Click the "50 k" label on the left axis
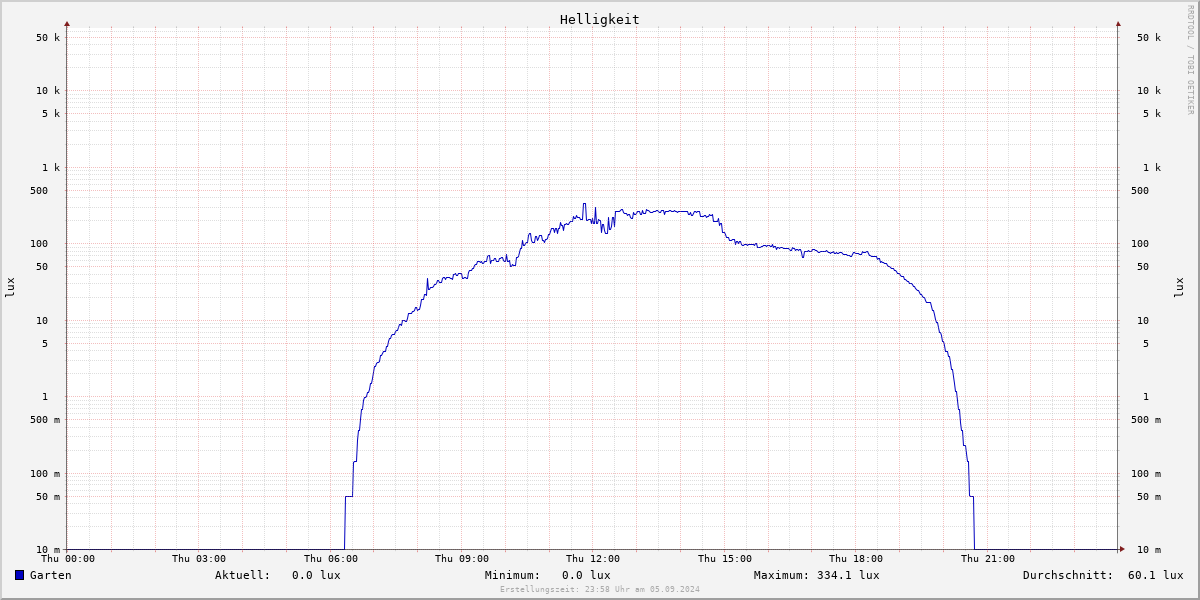 (48, 38)
